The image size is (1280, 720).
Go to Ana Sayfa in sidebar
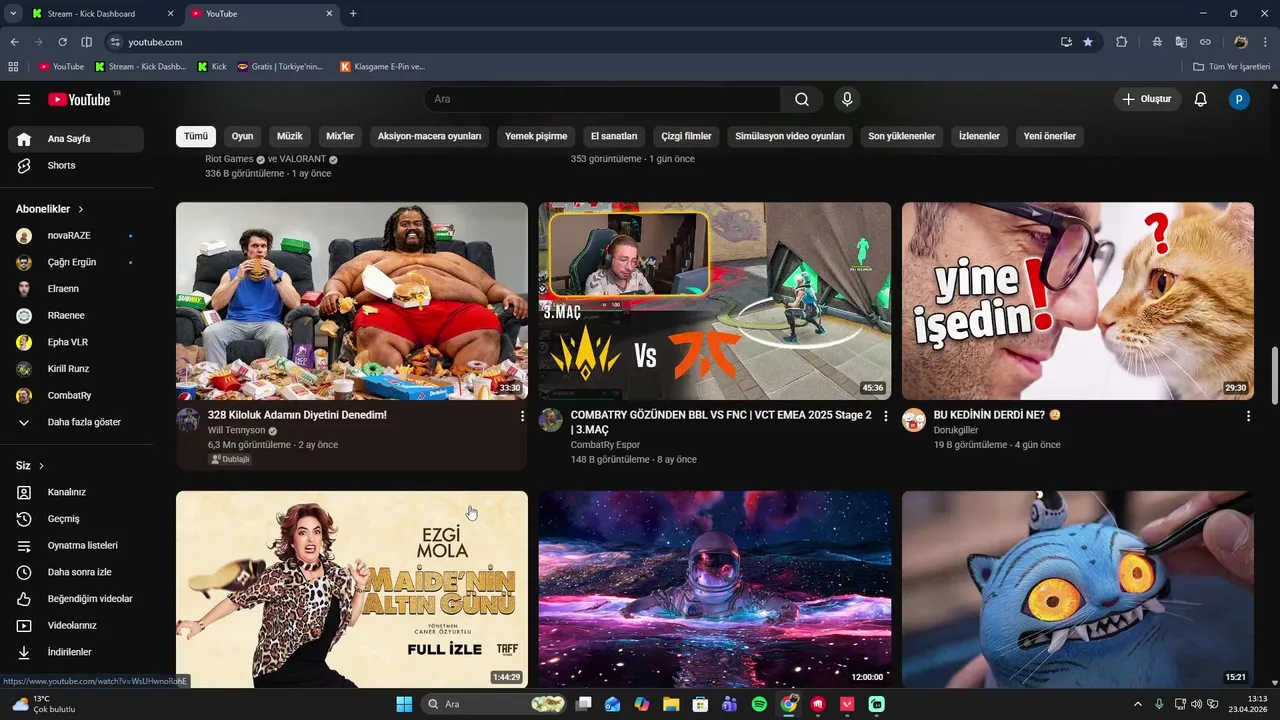pos(76,139)
